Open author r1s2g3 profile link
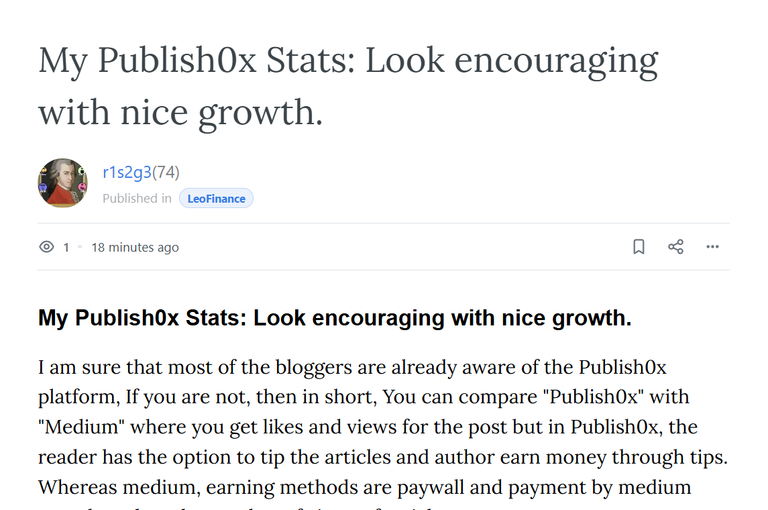The width and height of the screenshot is (768, 510). click(x=127, y=172)
